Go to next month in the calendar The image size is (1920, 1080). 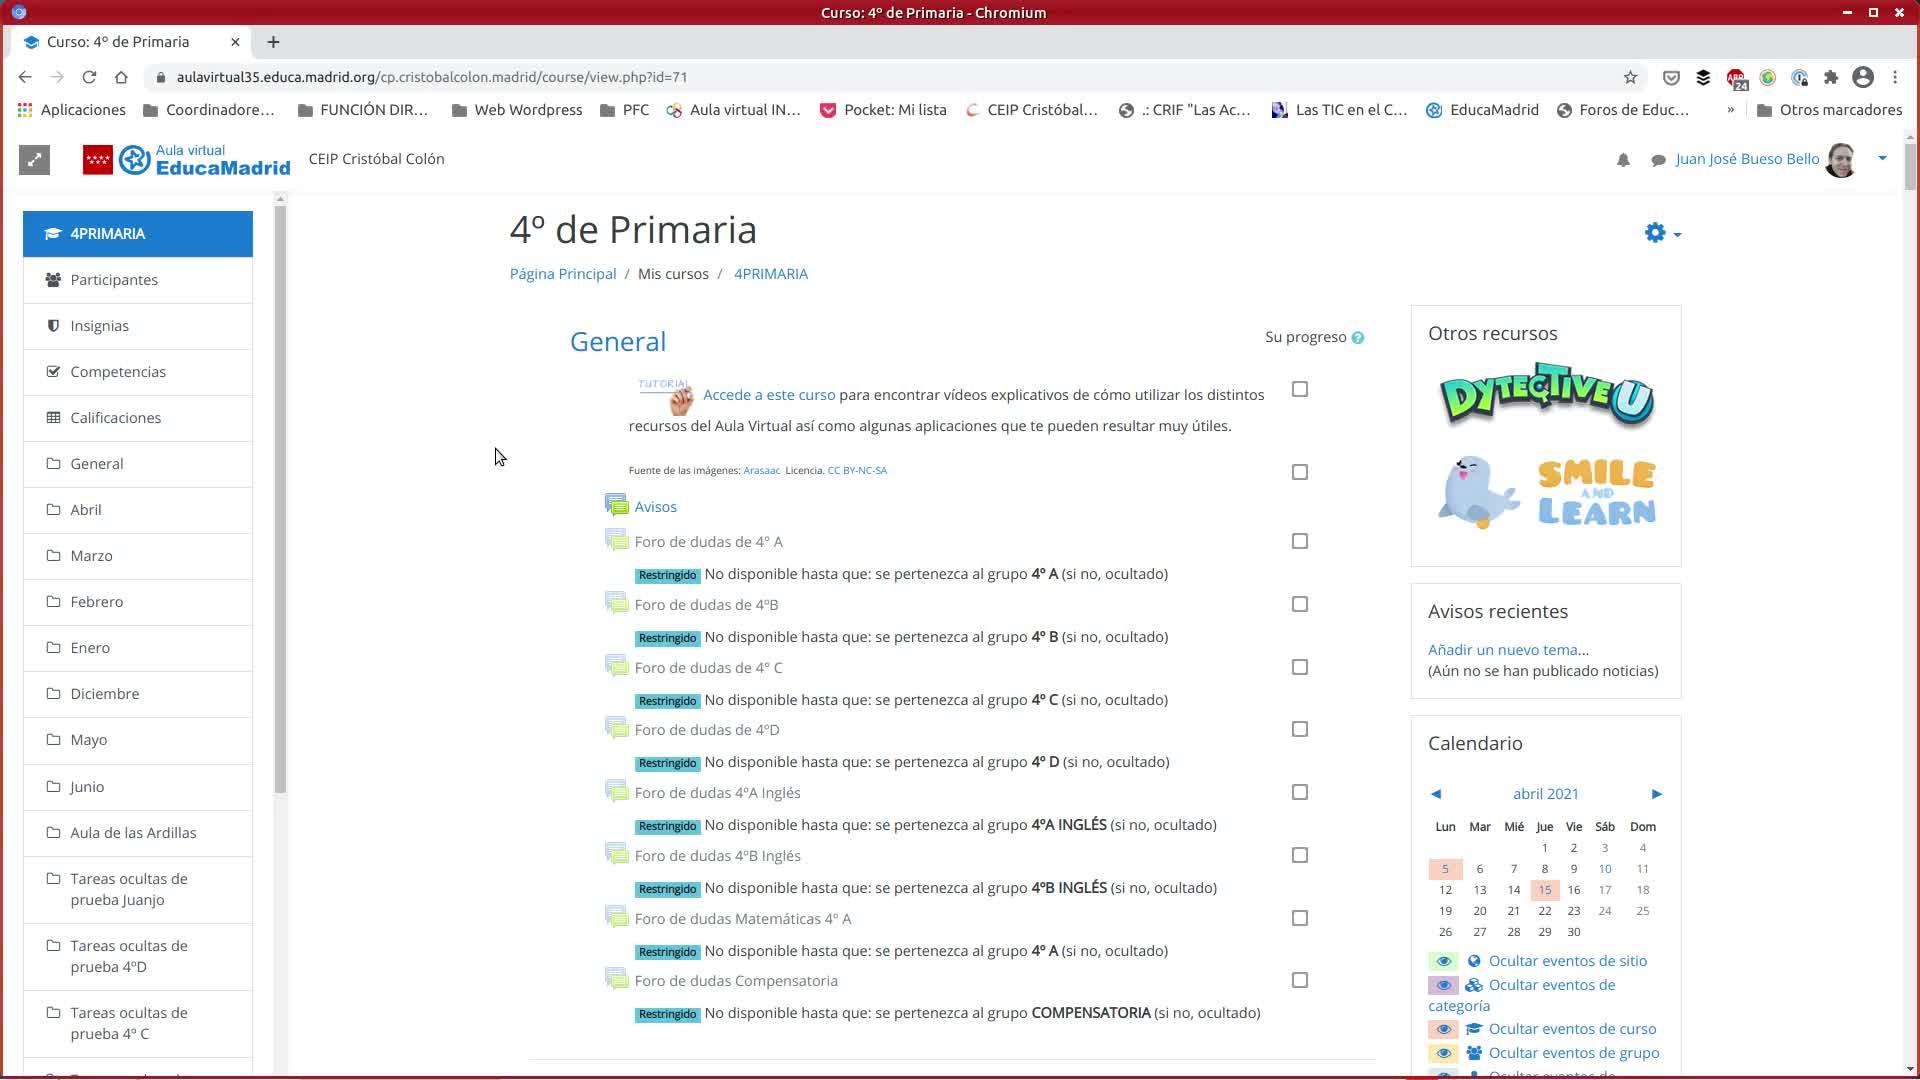tap(1656, 794)
